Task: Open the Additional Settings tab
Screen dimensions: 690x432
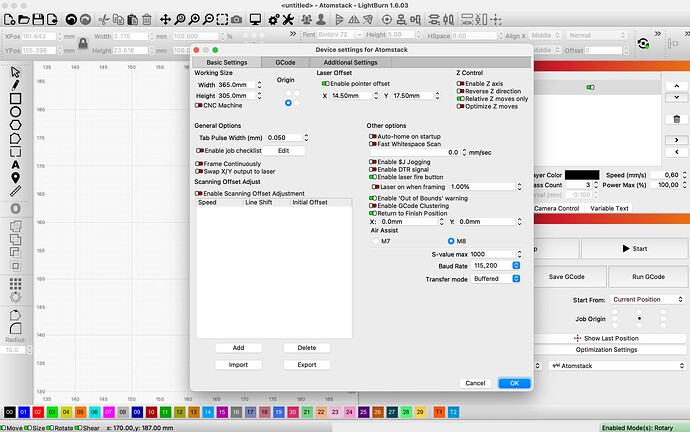Action: tap(350, 62)
